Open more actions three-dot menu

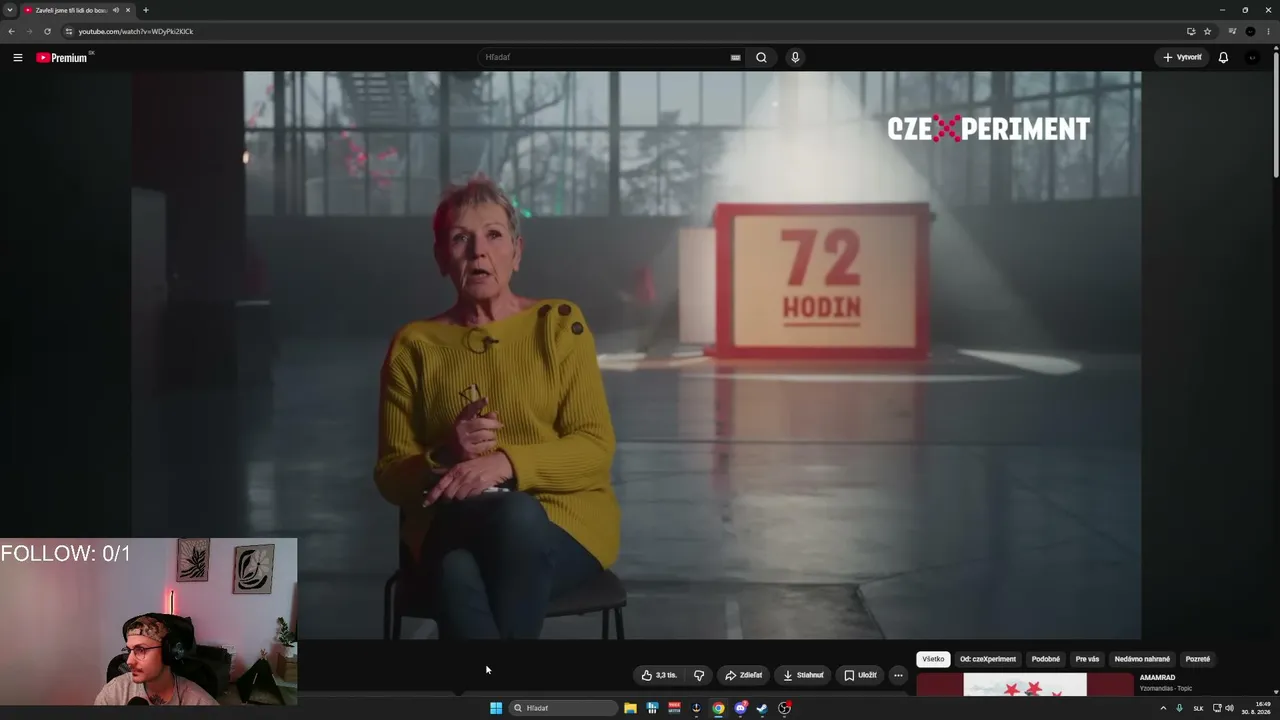(898, 675)
